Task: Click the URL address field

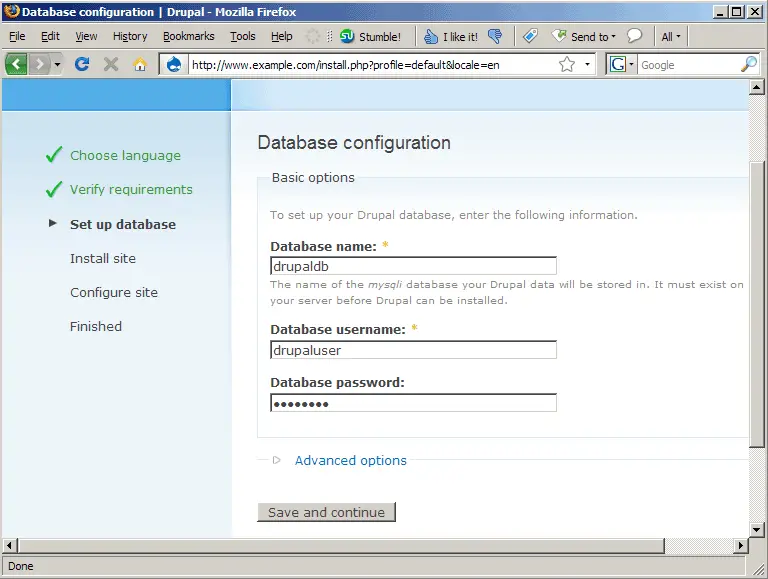Action: (x=372, y=65)
